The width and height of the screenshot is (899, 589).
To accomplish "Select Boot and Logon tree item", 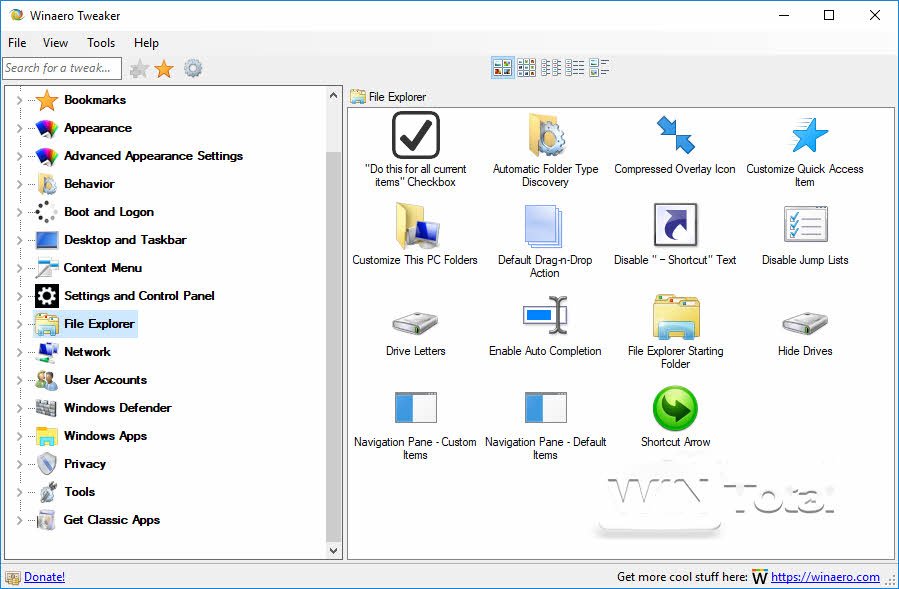I will tap(109, 212).
